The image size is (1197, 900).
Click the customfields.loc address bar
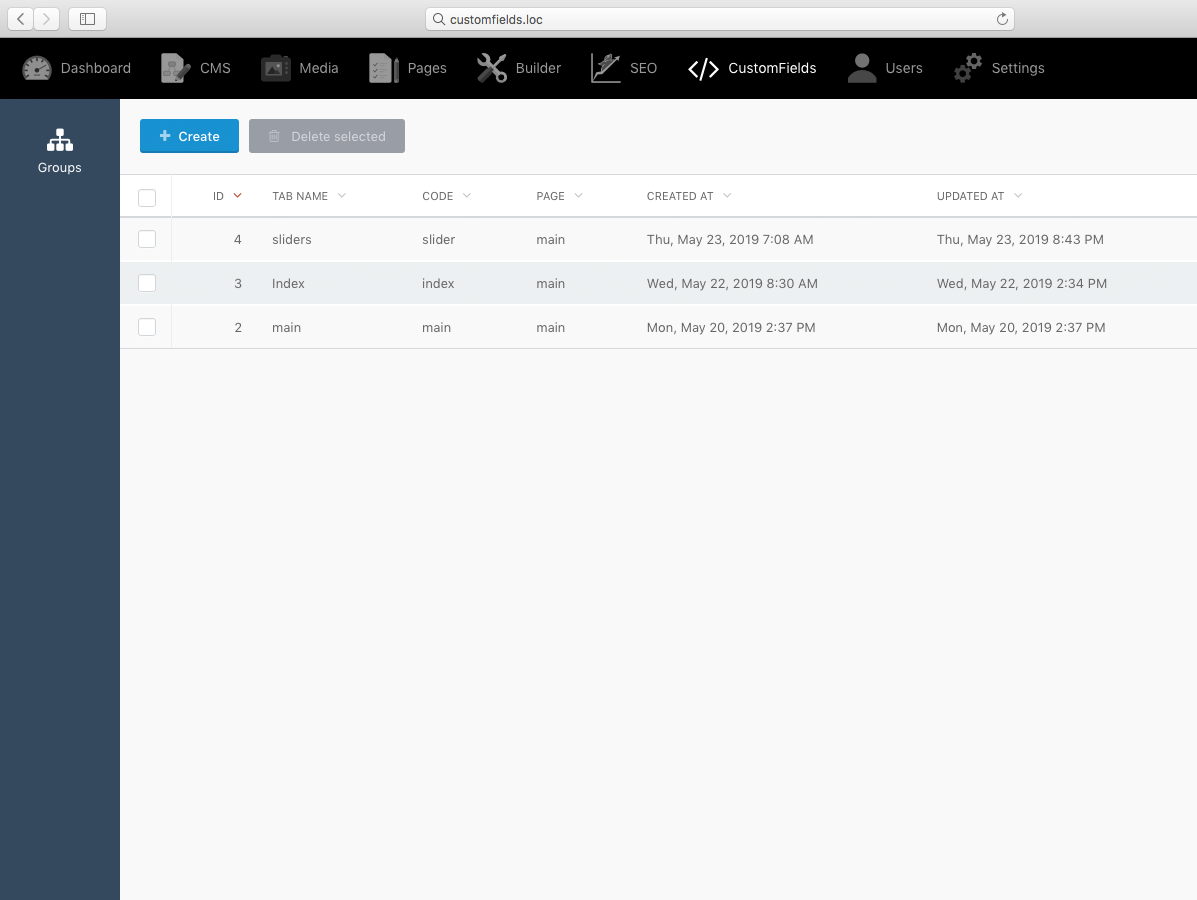719,19
